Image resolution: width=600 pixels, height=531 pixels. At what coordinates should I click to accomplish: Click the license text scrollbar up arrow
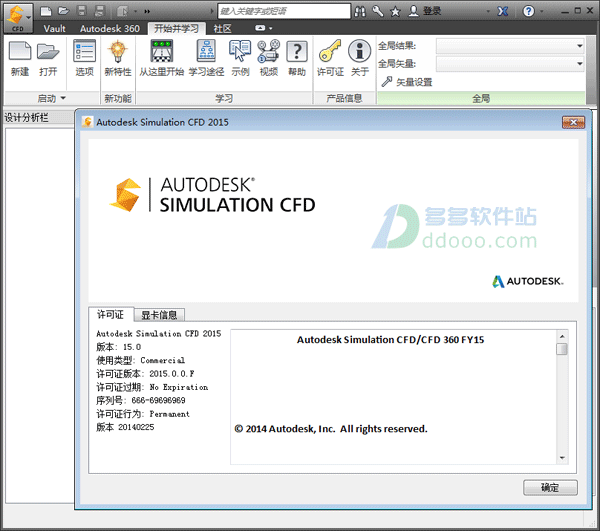point(562,336)
